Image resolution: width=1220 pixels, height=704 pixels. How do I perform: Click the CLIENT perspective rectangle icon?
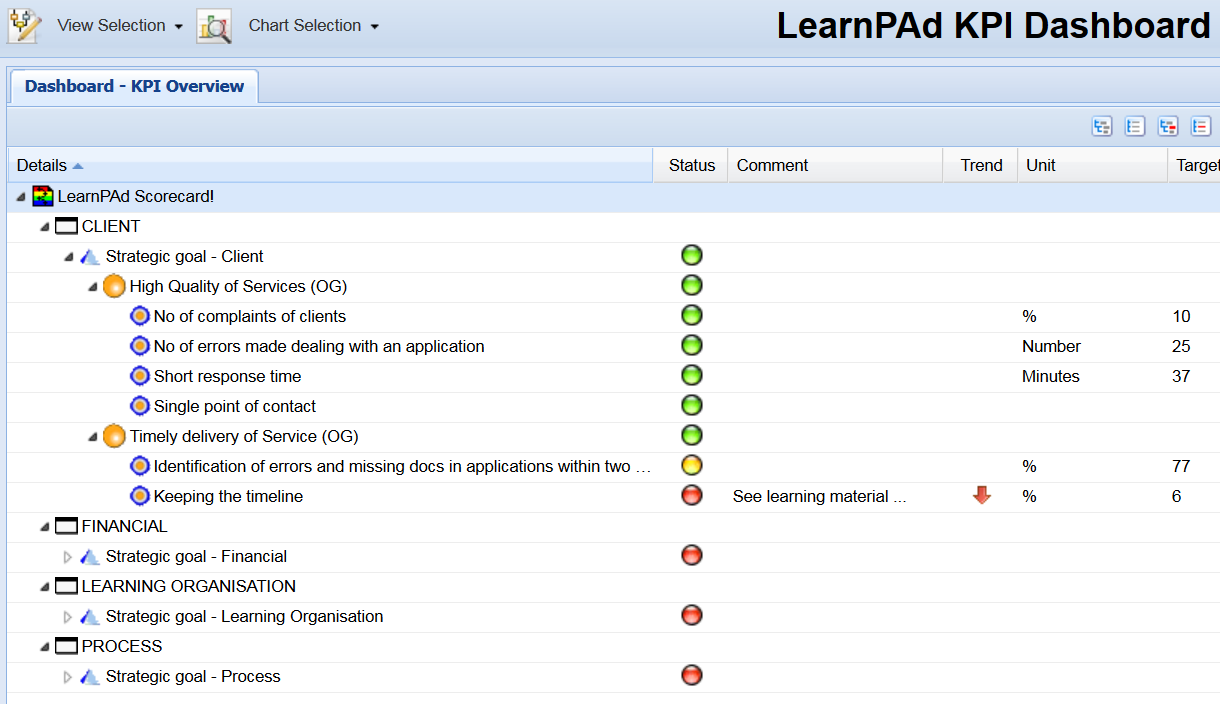click(x=66, y=226)
